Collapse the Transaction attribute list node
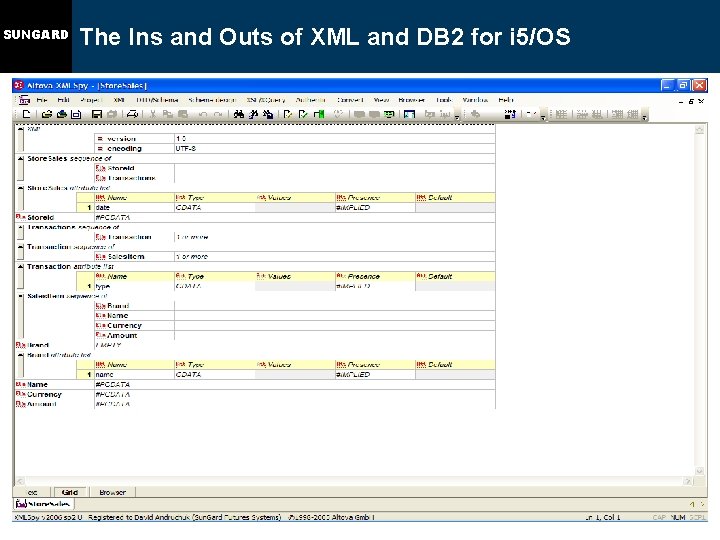This screenshot has height=540, width=720. (21, 267)
